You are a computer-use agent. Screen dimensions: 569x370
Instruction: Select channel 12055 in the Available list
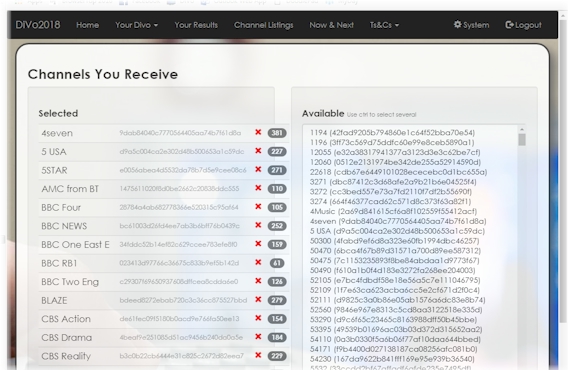[x=395, y=152]
